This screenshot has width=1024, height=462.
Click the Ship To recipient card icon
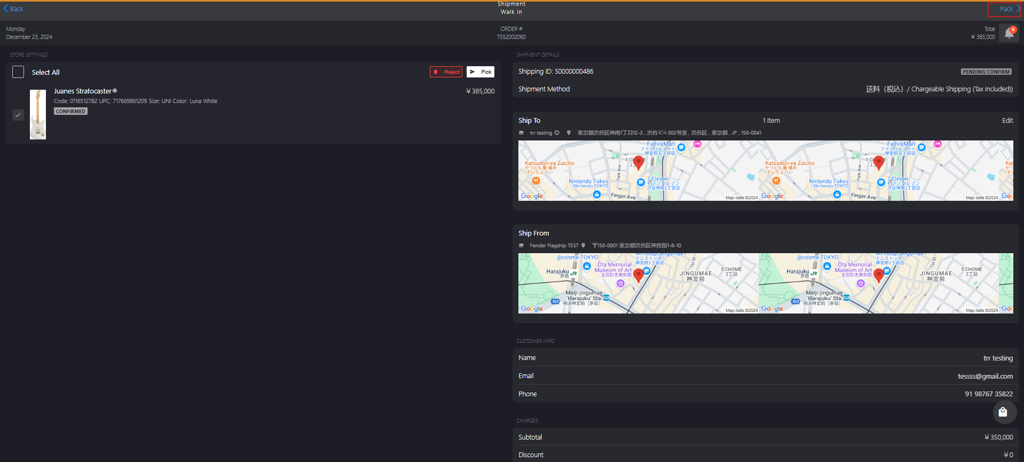[x=521, y=133]
